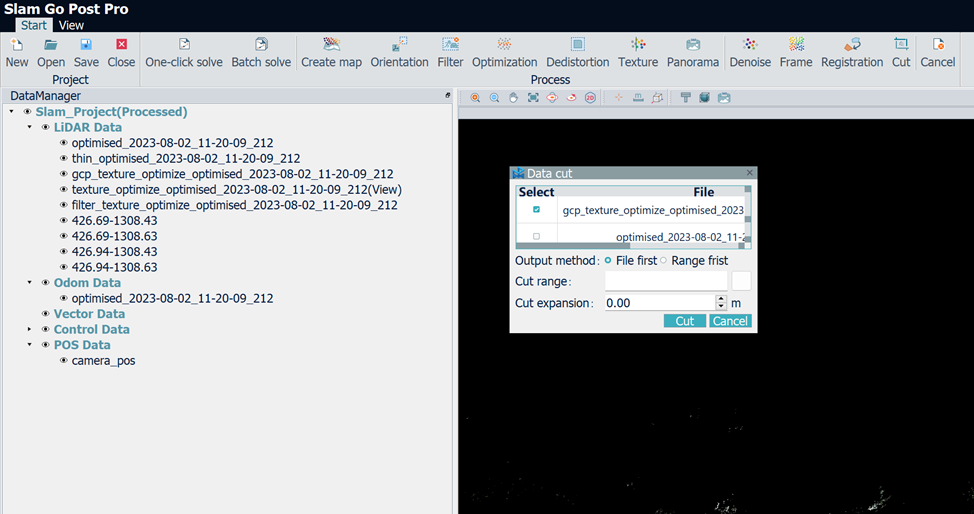Float the DataManager panel

click(448, 95)
